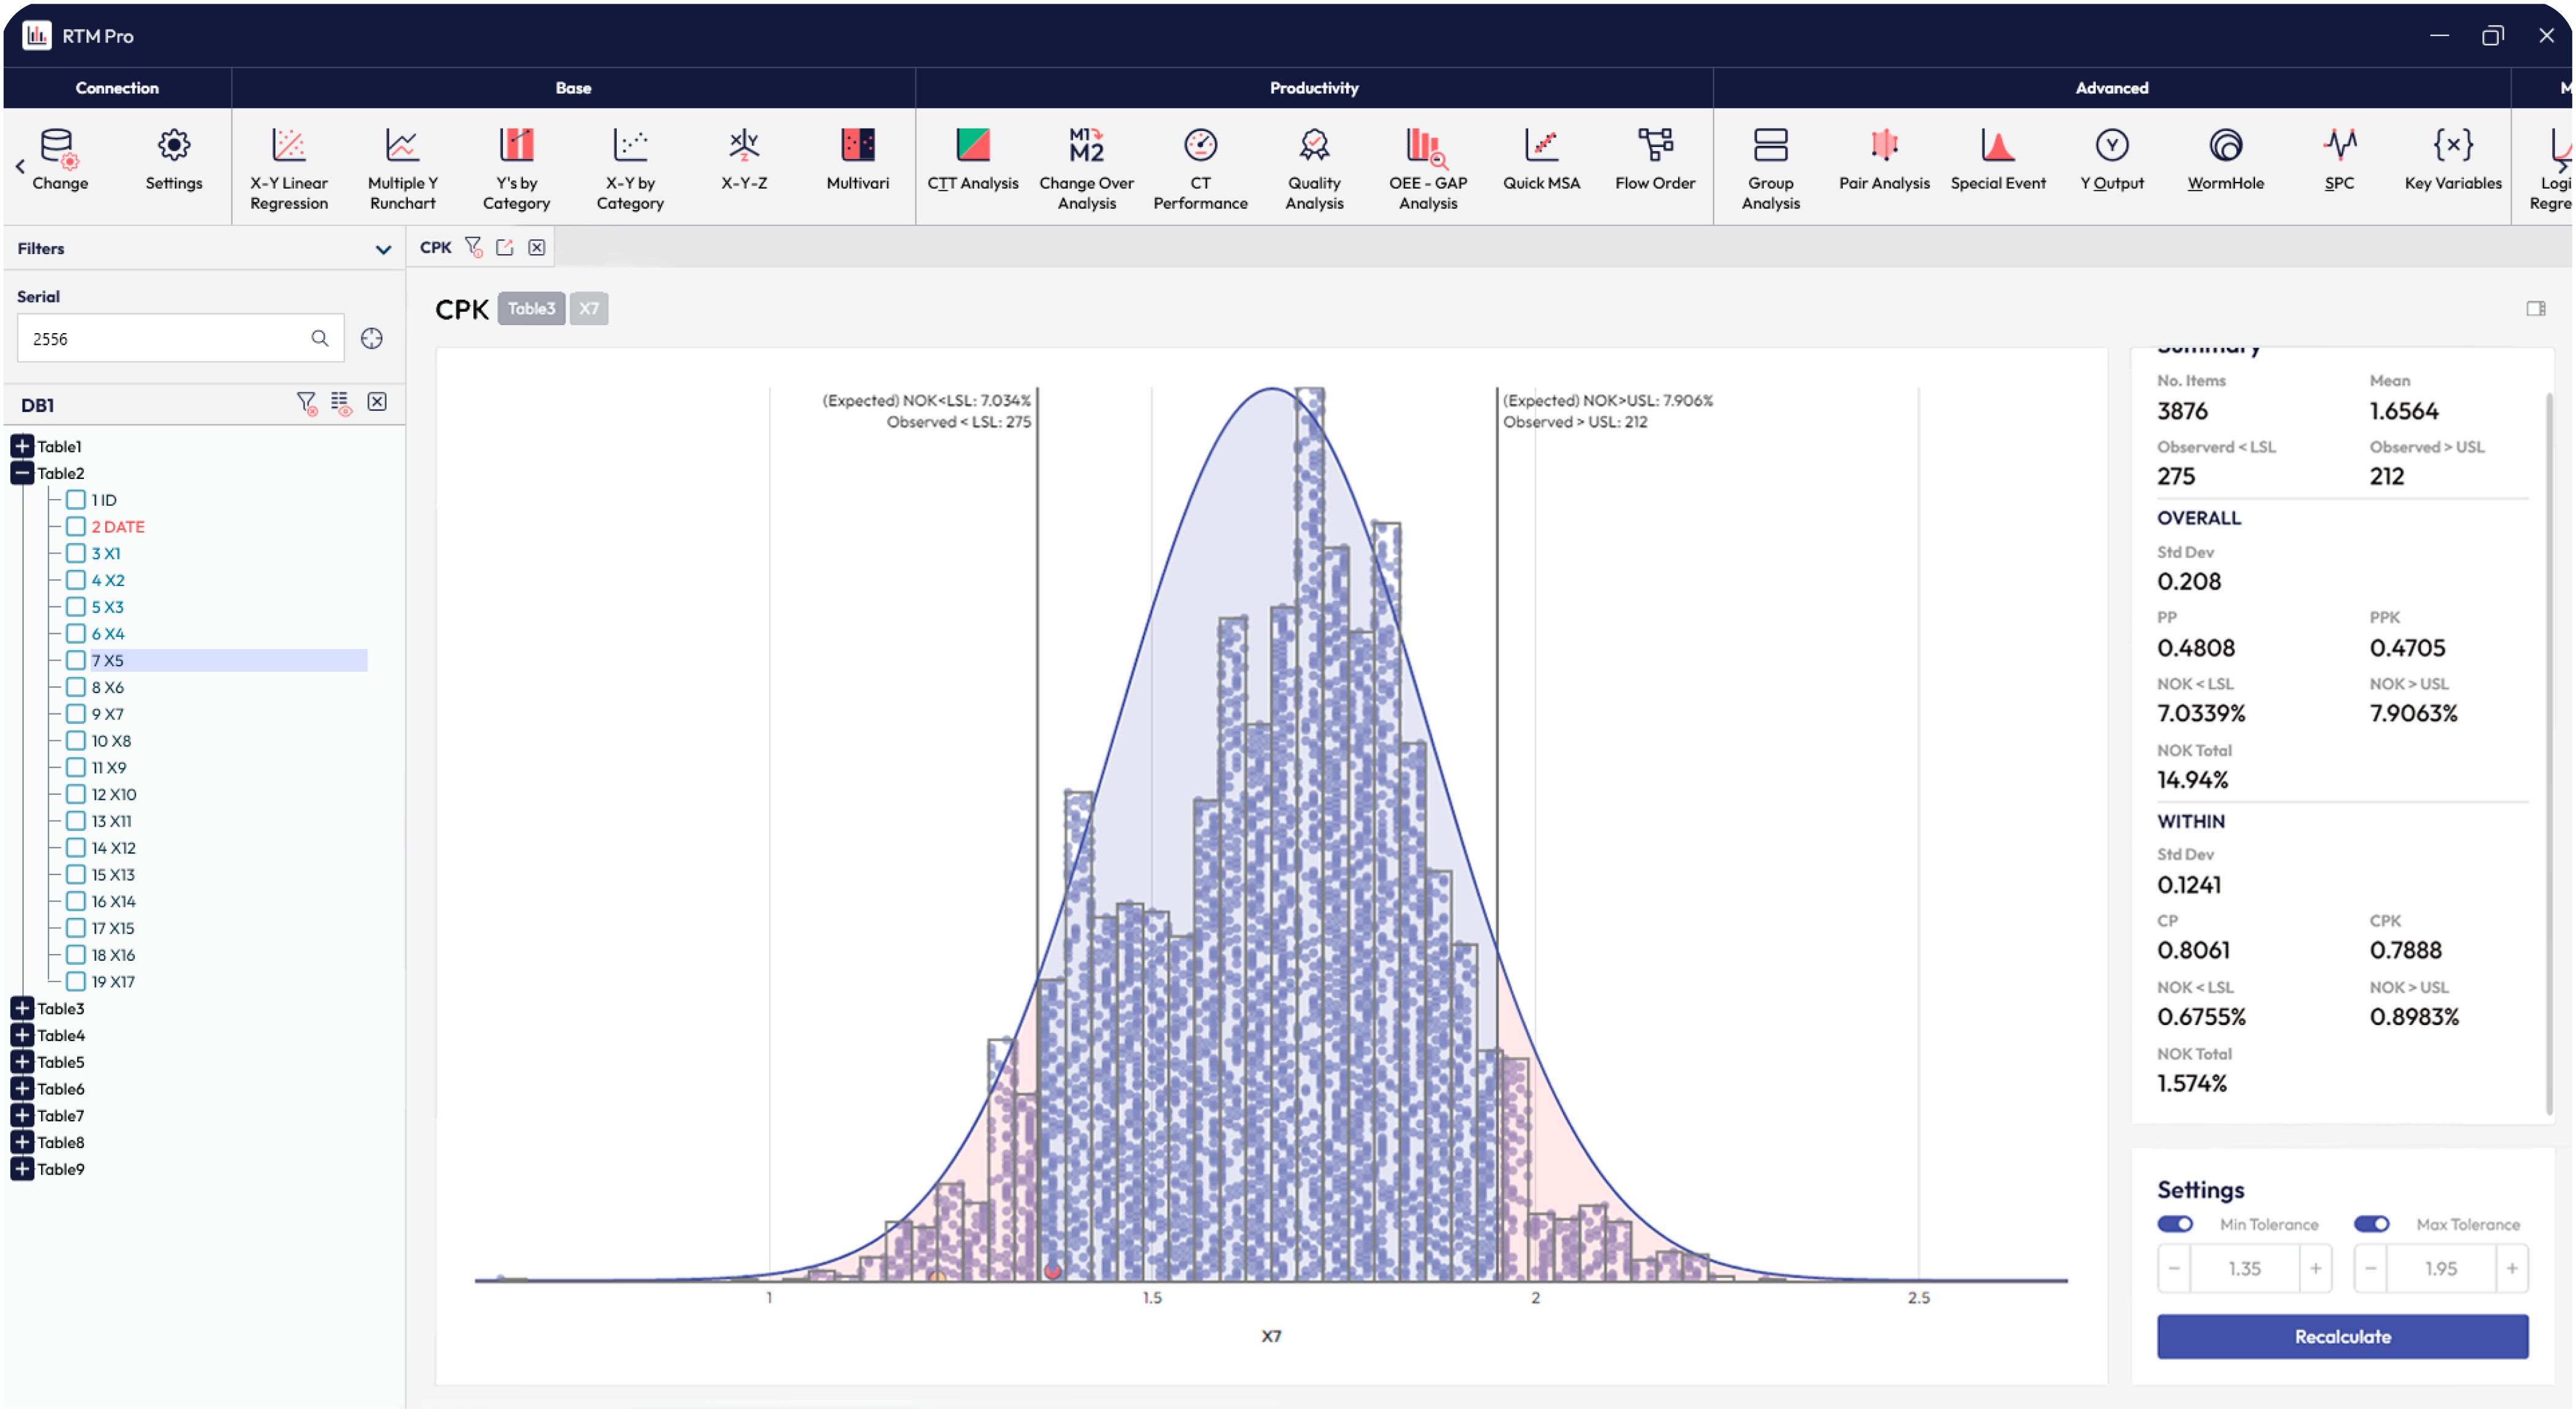
Task: Switch to the Advanced ribbon tab
Action: tap(2111, 88)
